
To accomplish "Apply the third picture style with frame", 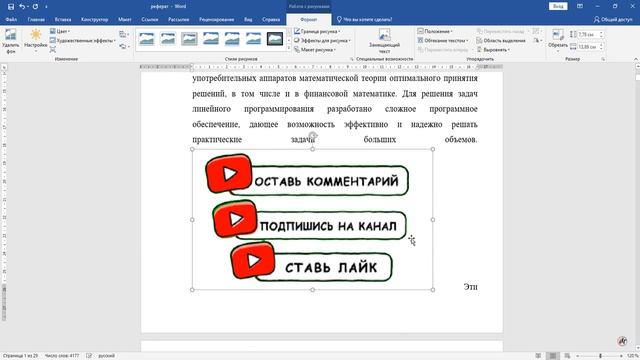I will click(x=189, y=39).
